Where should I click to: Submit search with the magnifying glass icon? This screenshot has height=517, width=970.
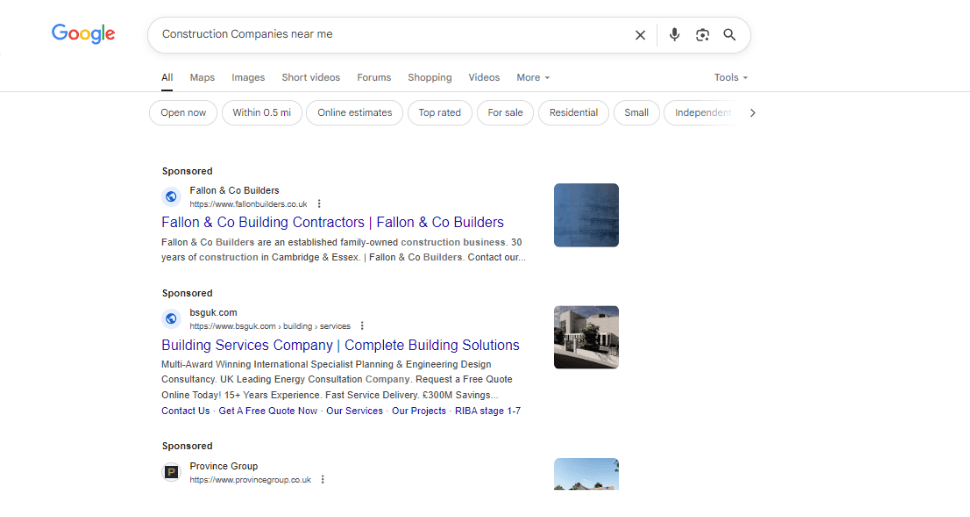click(x=730, y=35)
